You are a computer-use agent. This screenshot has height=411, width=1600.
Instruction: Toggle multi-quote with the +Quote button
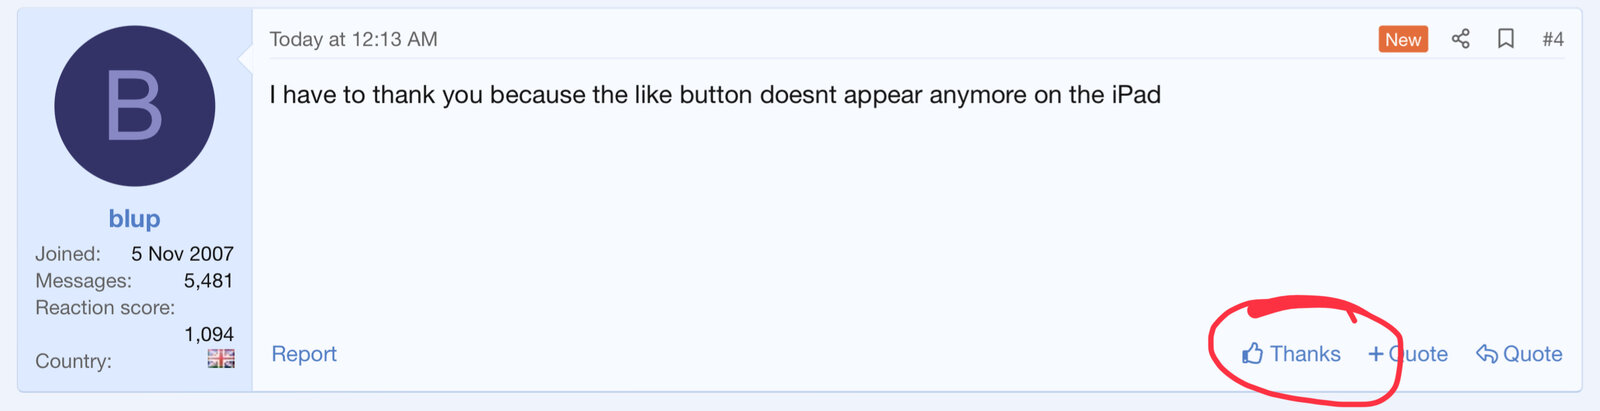pyautogui.click(x=1418, y=354)
